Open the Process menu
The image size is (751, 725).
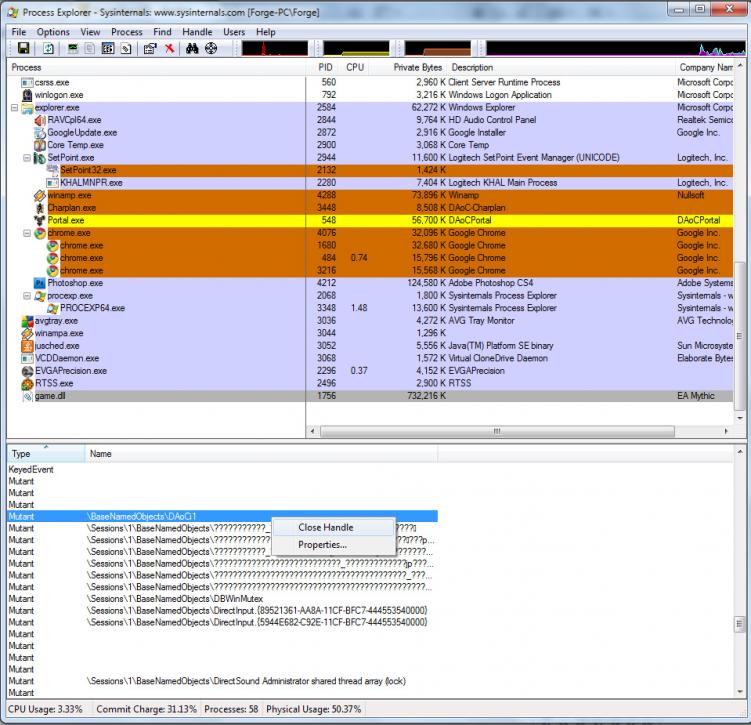click(126, 32)
